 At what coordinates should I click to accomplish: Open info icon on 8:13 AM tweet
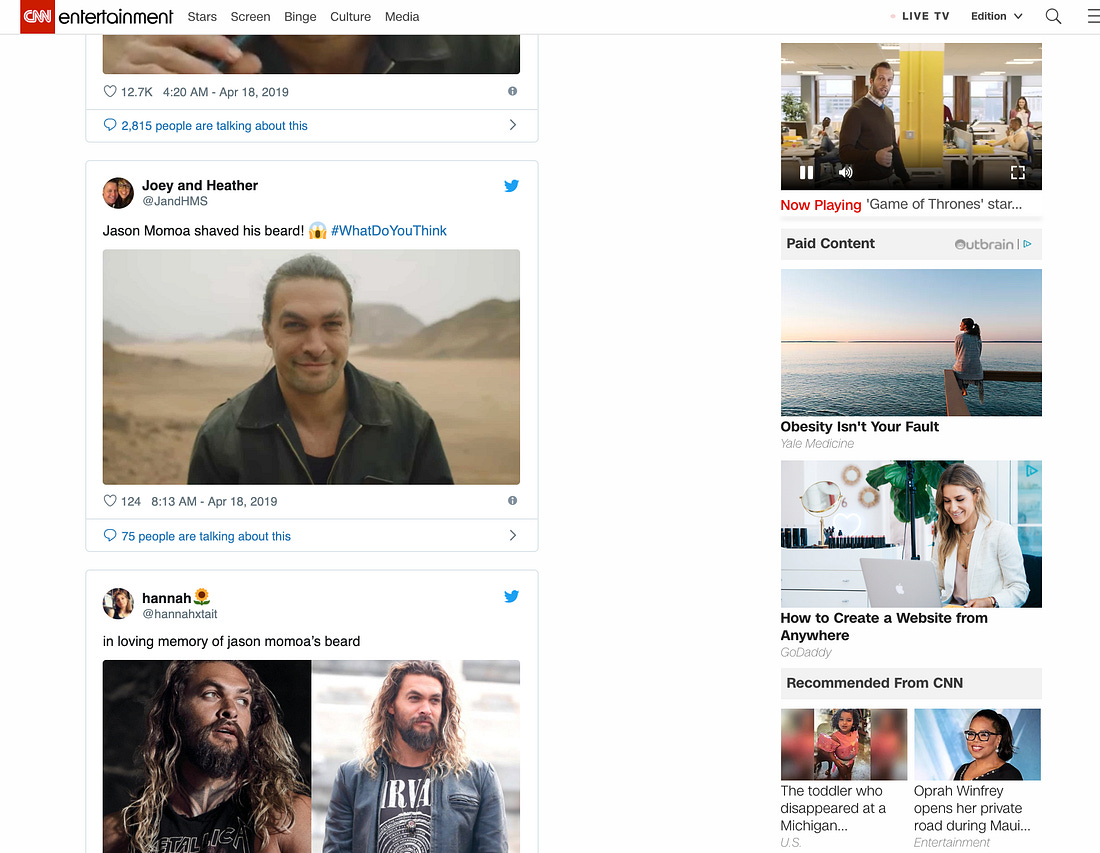513,501
